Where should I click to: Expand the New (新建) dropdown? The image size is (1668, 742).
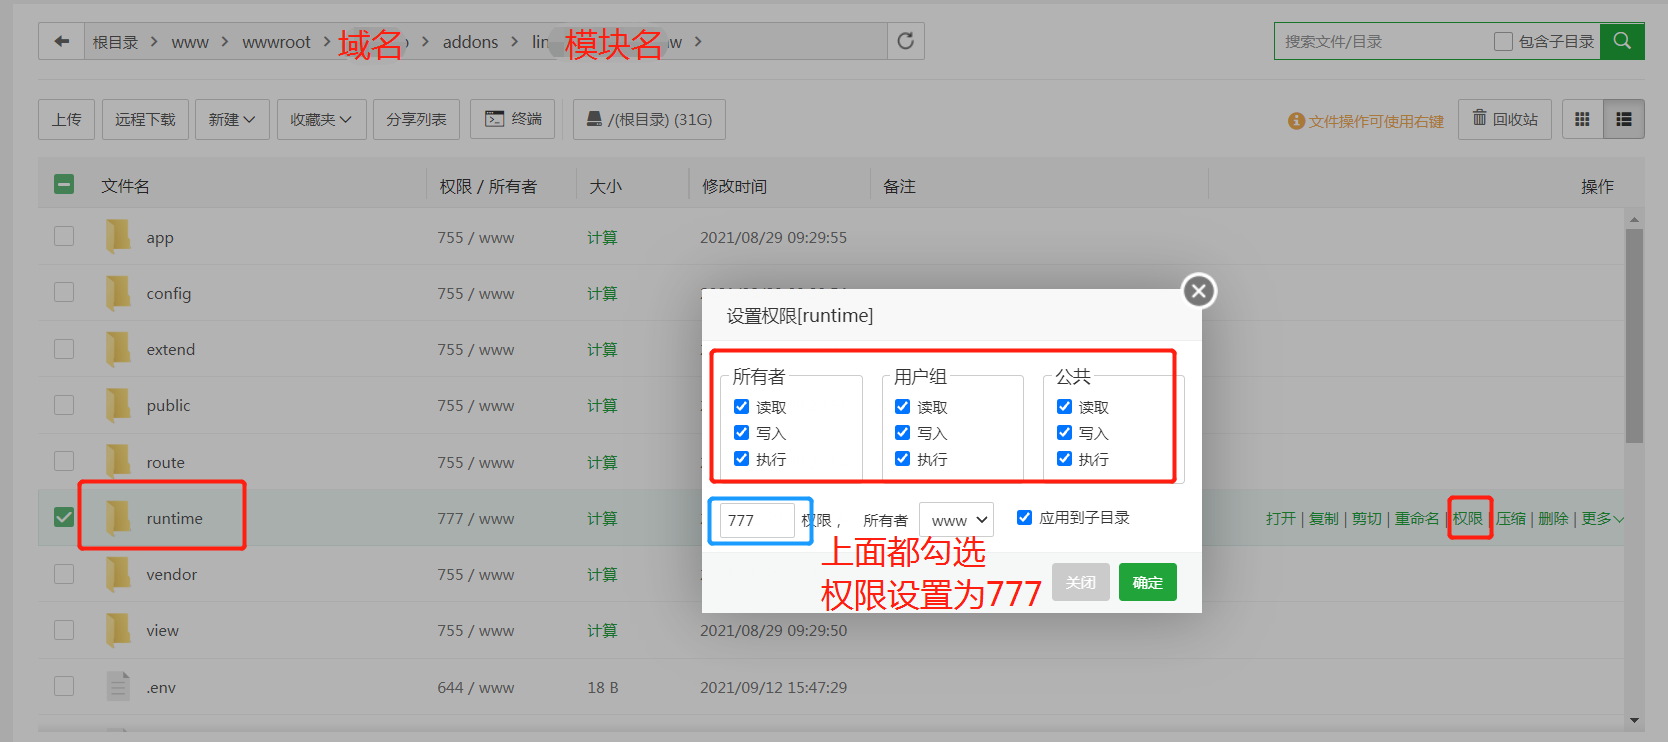click(232, 119)
